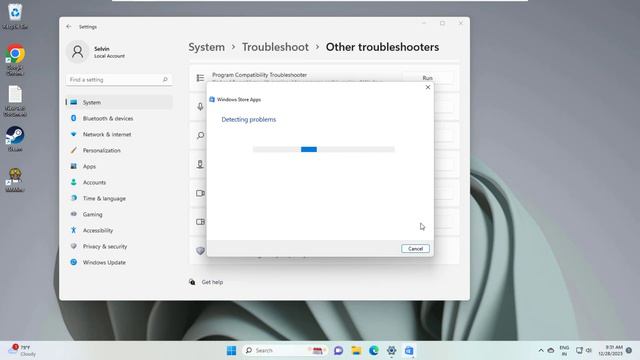The width and height of the screenshot is (640, 360).
Task: Go back using the Settings back arrow
Action: point(69,27)
